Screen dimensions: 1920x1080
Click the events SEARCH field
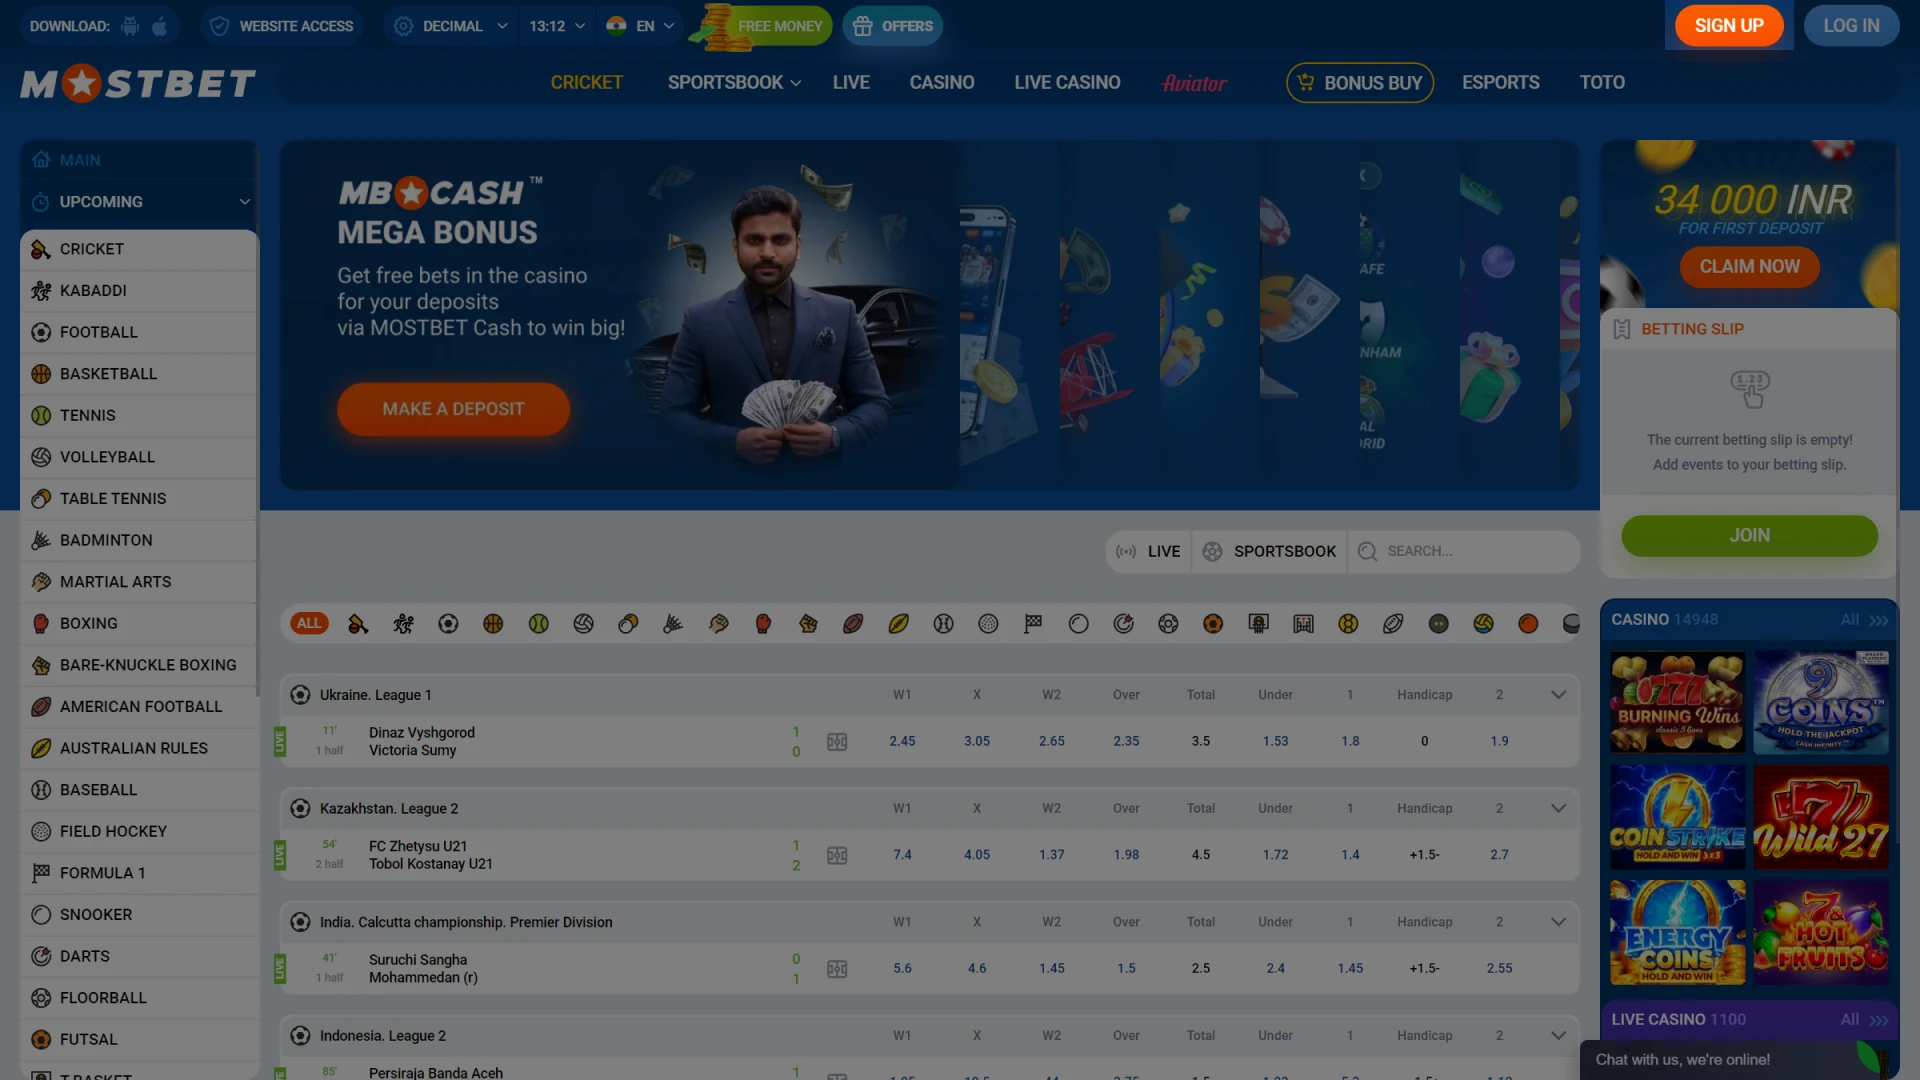click(x=1465, y=552)
